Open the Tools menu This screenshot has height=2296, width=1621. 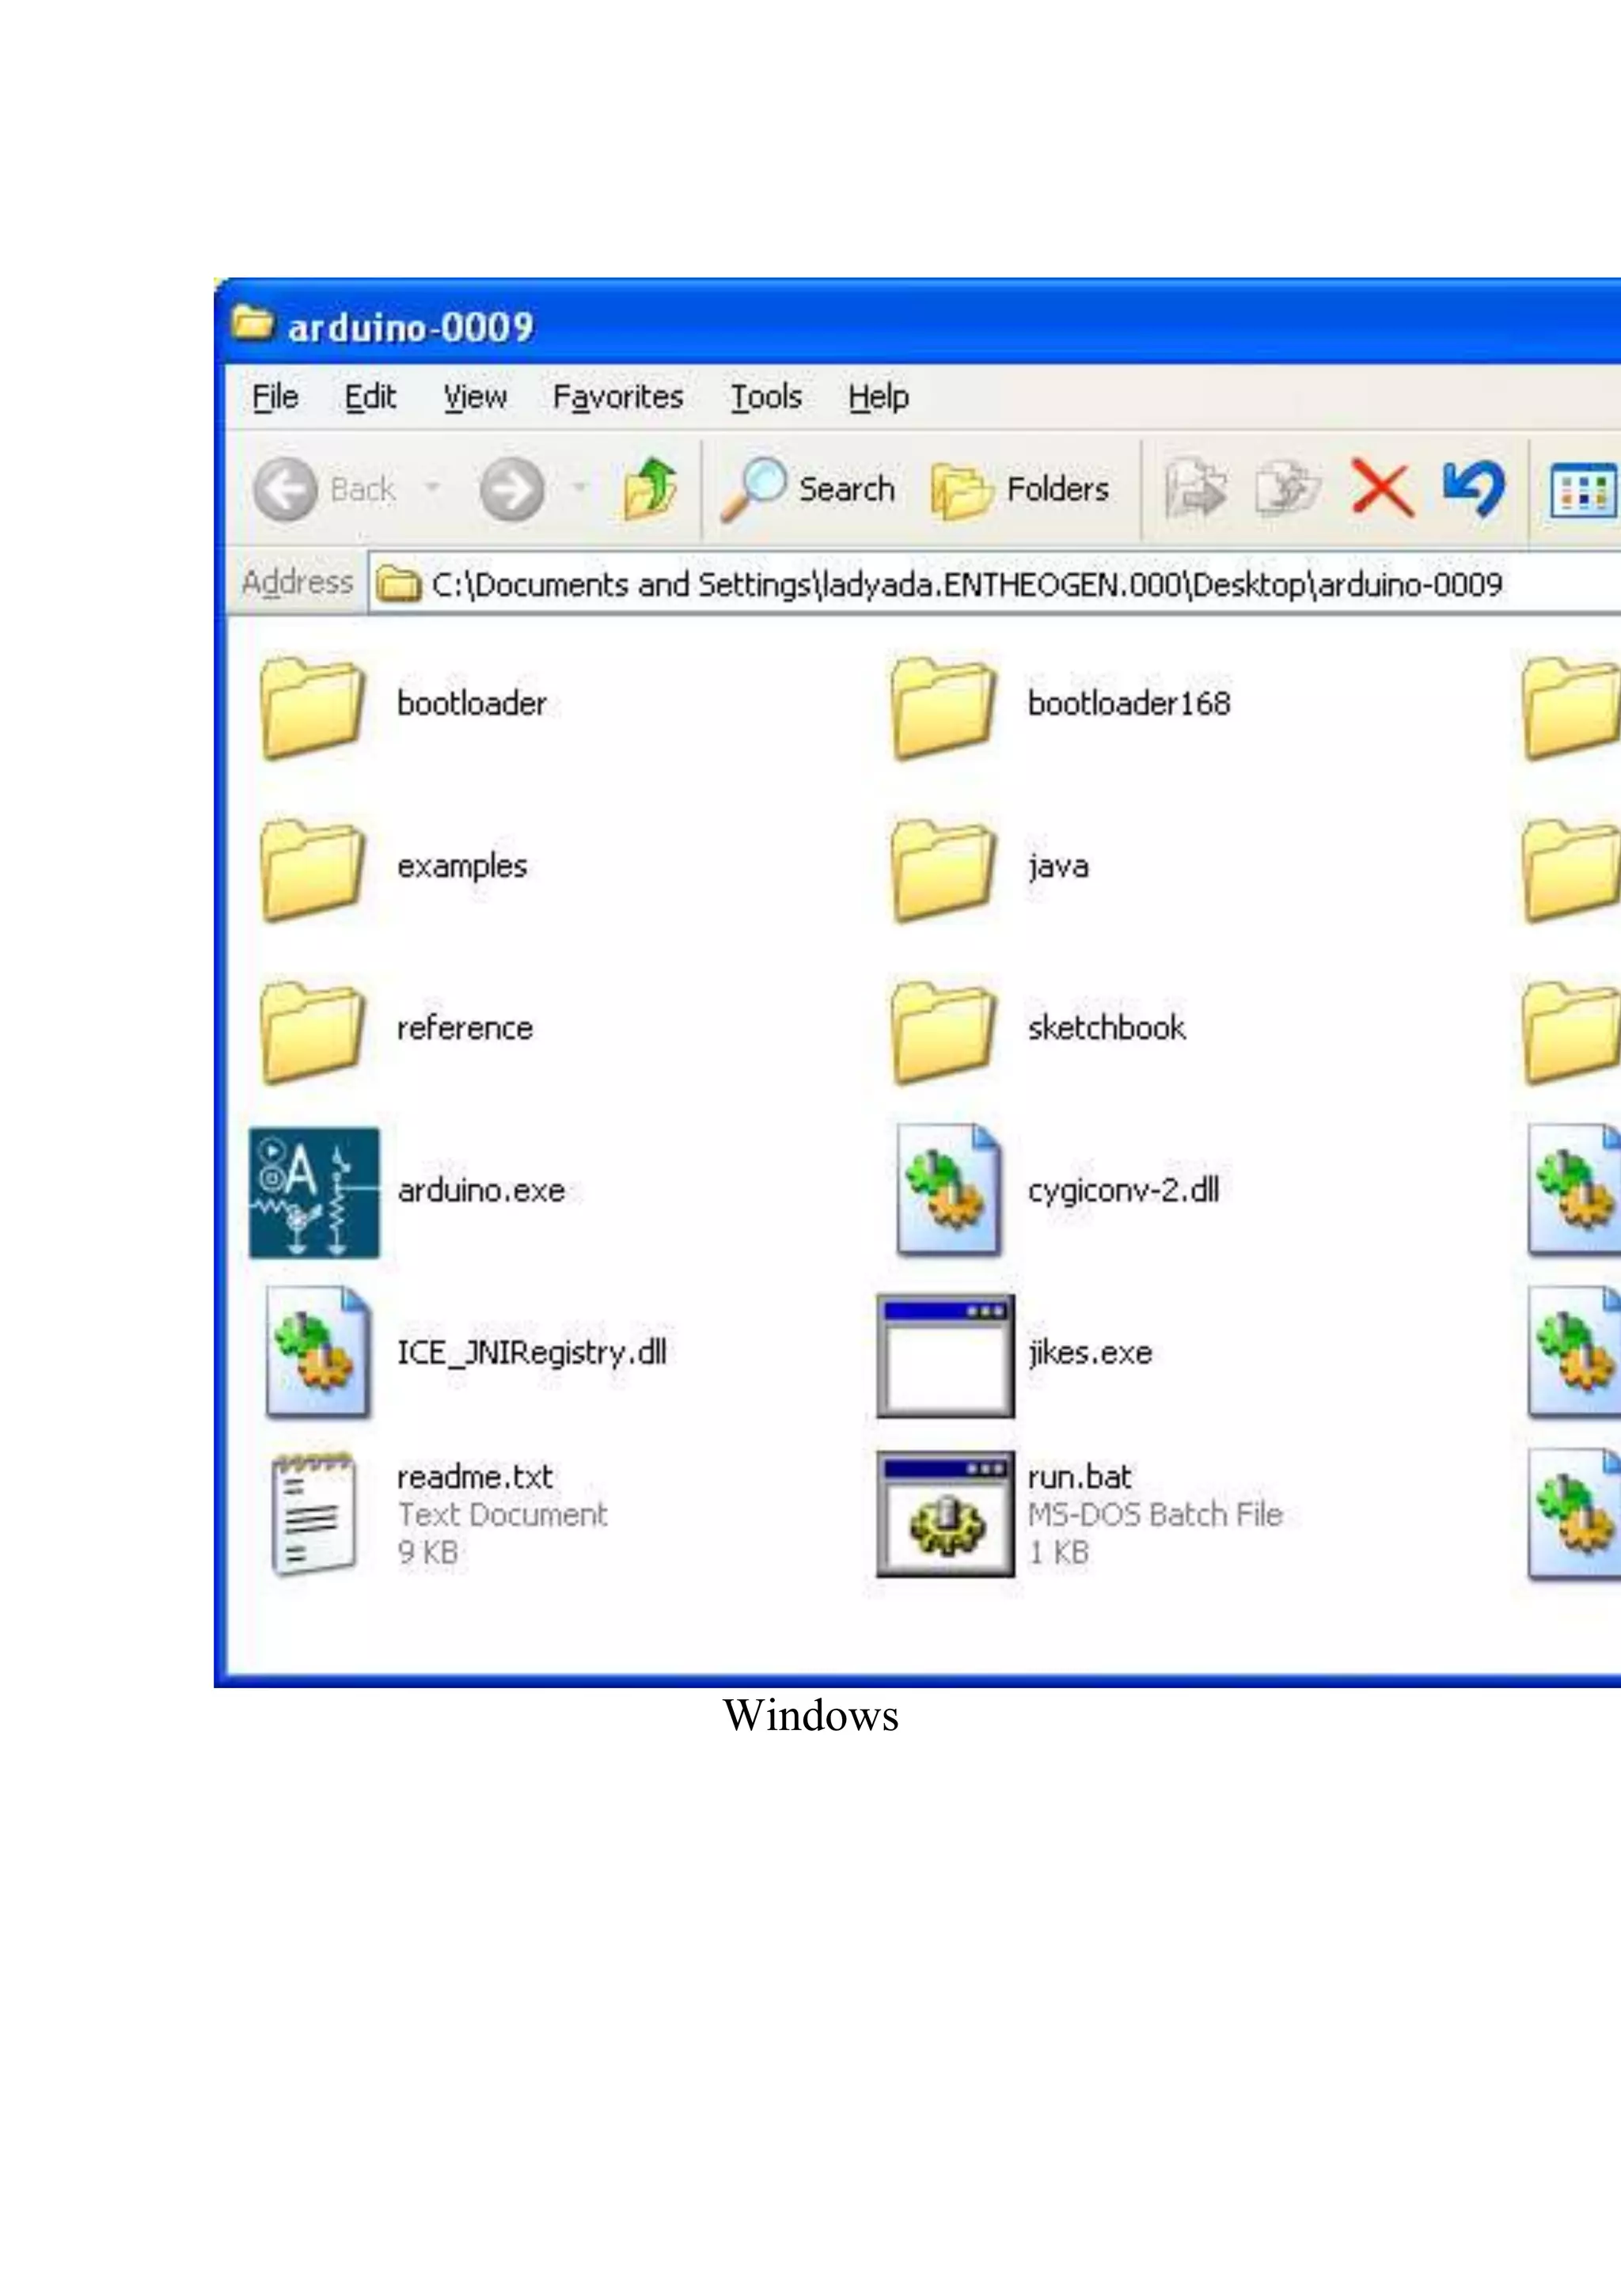(765, 398)
